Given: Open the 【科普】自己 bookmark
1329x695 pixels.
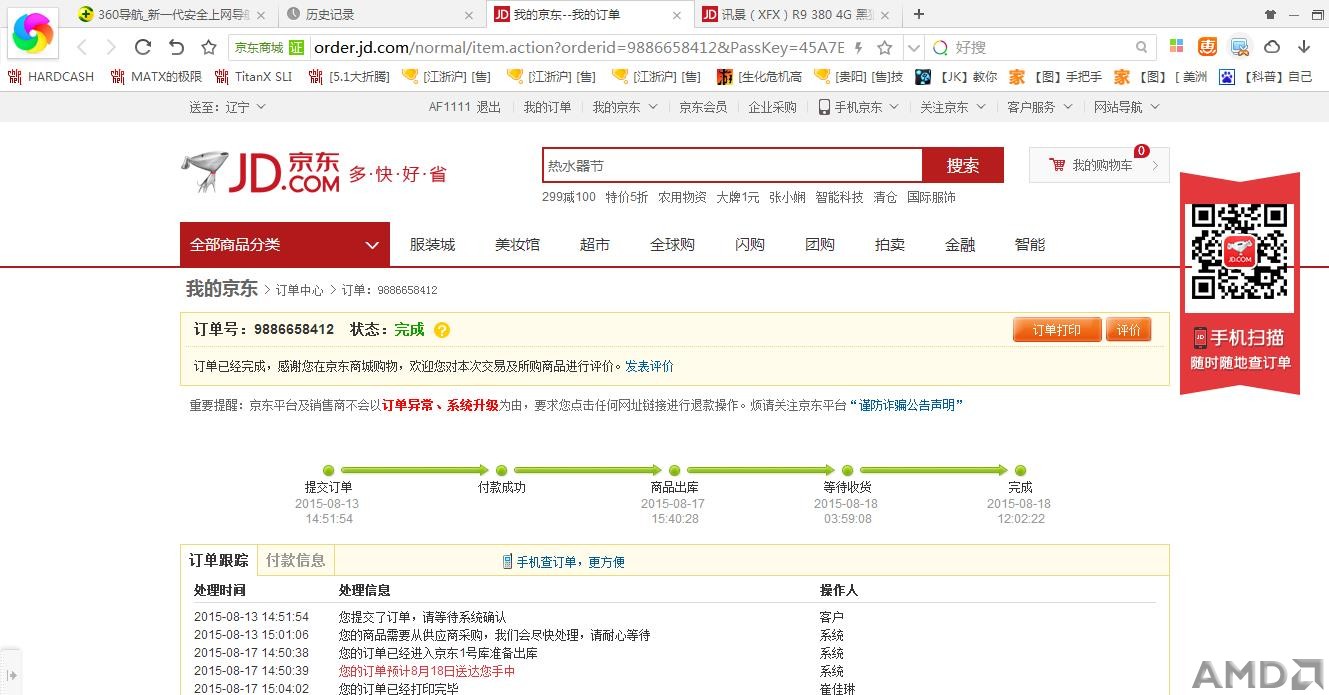Looking at the screenshot, I should [x=1266, y=76].
